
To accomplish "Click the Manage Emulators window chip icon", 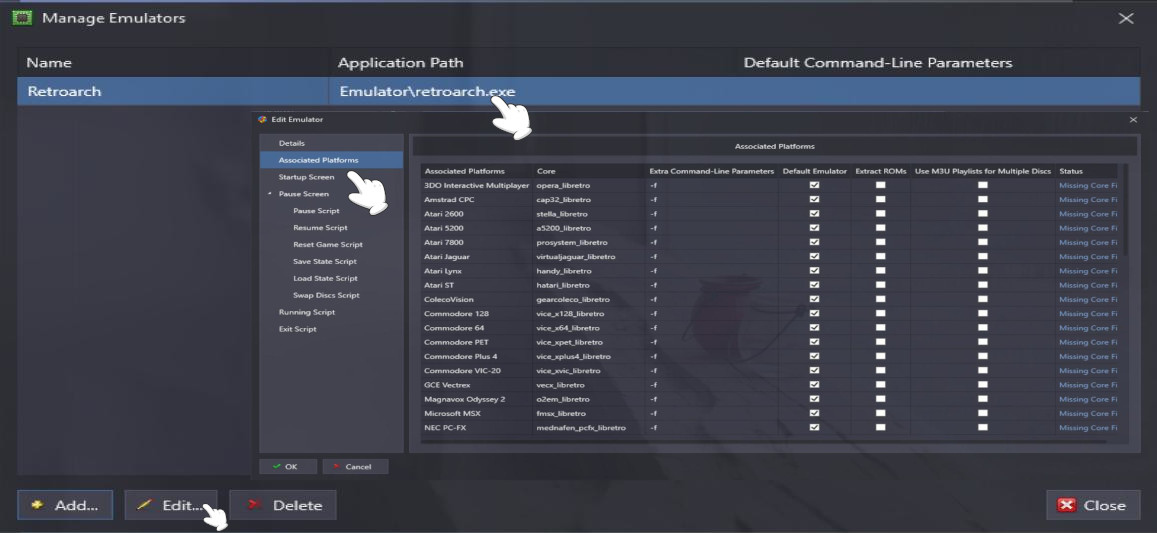I will (x=20, y=18).
